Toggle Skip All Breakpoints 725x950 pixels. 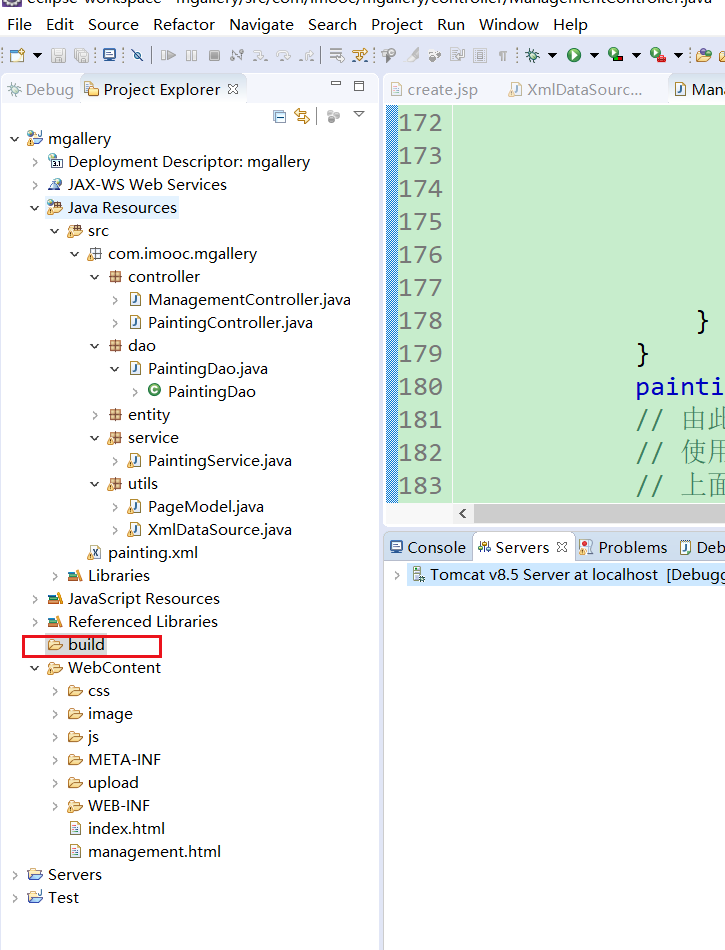[x=137, y=56]
